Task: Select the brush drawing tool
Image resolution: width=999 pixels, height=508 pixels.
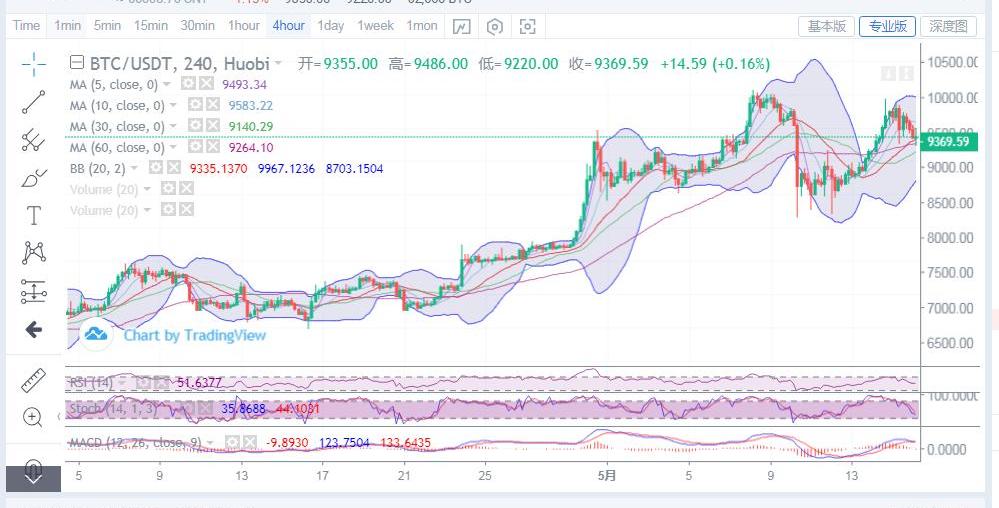Action: 33,178
